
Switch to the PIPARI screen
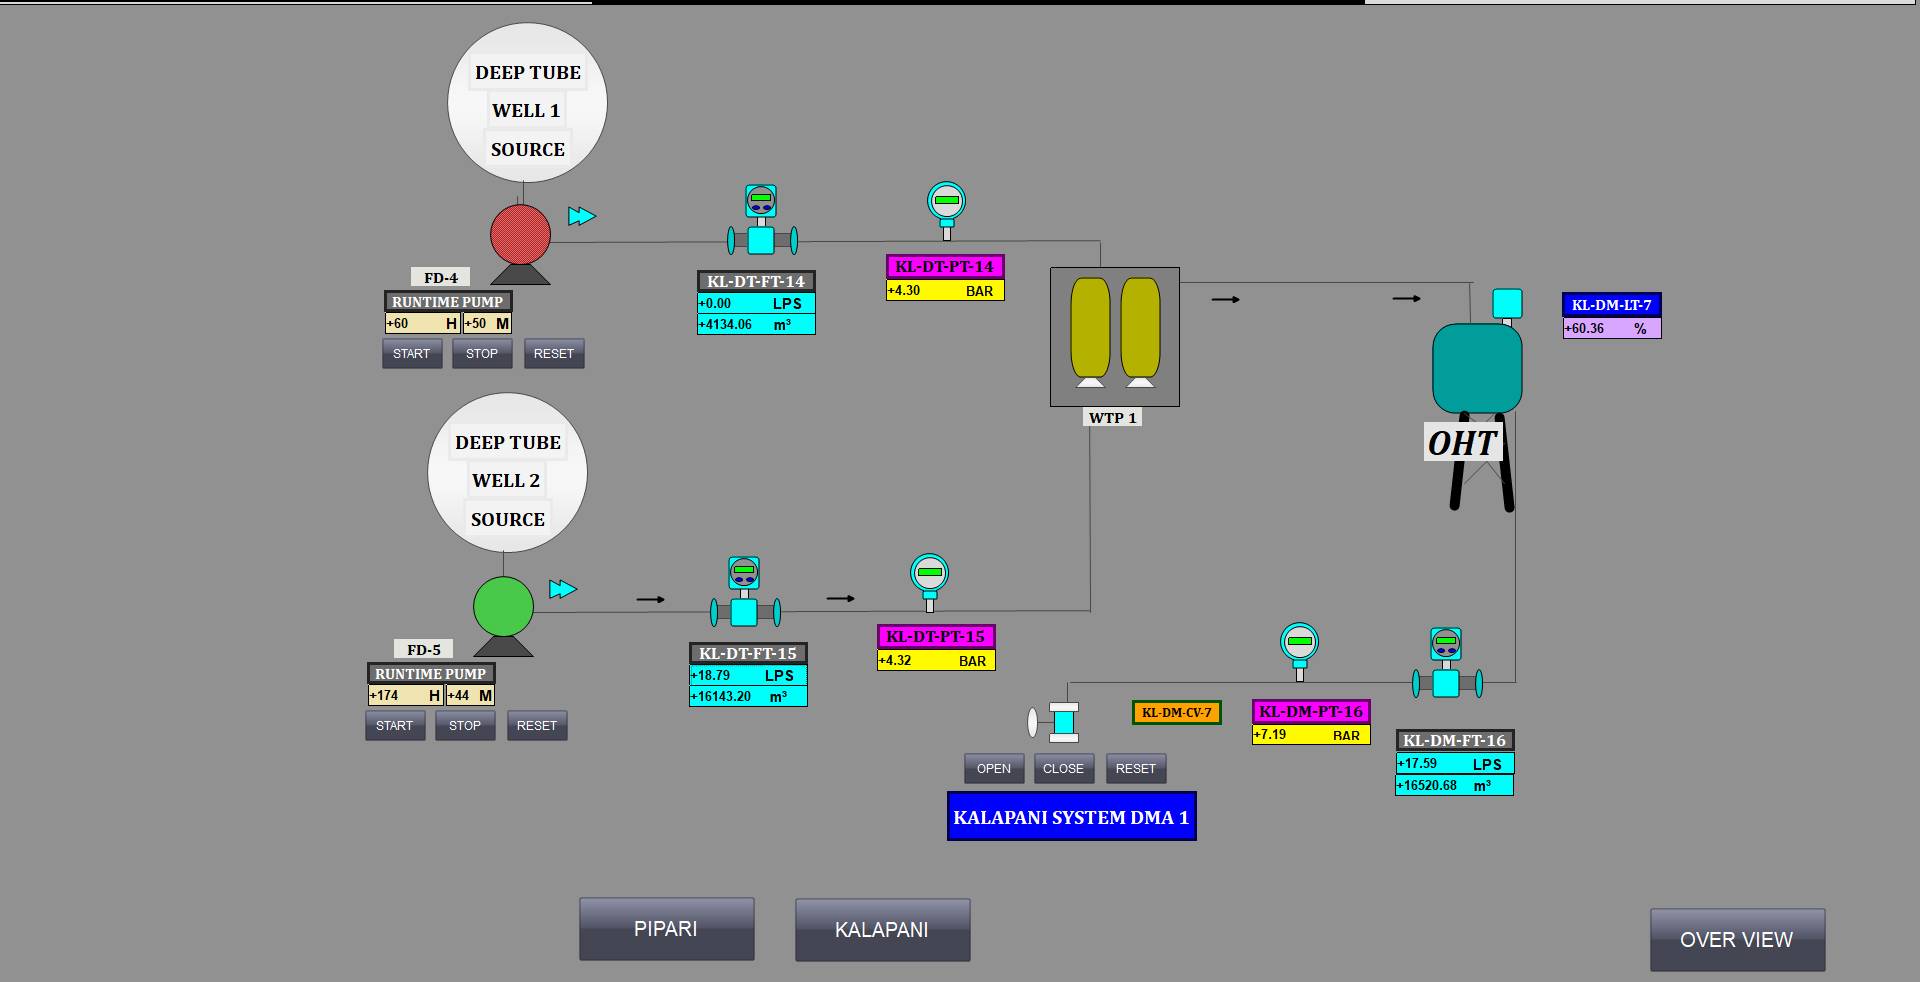click(x=666, y=929)
